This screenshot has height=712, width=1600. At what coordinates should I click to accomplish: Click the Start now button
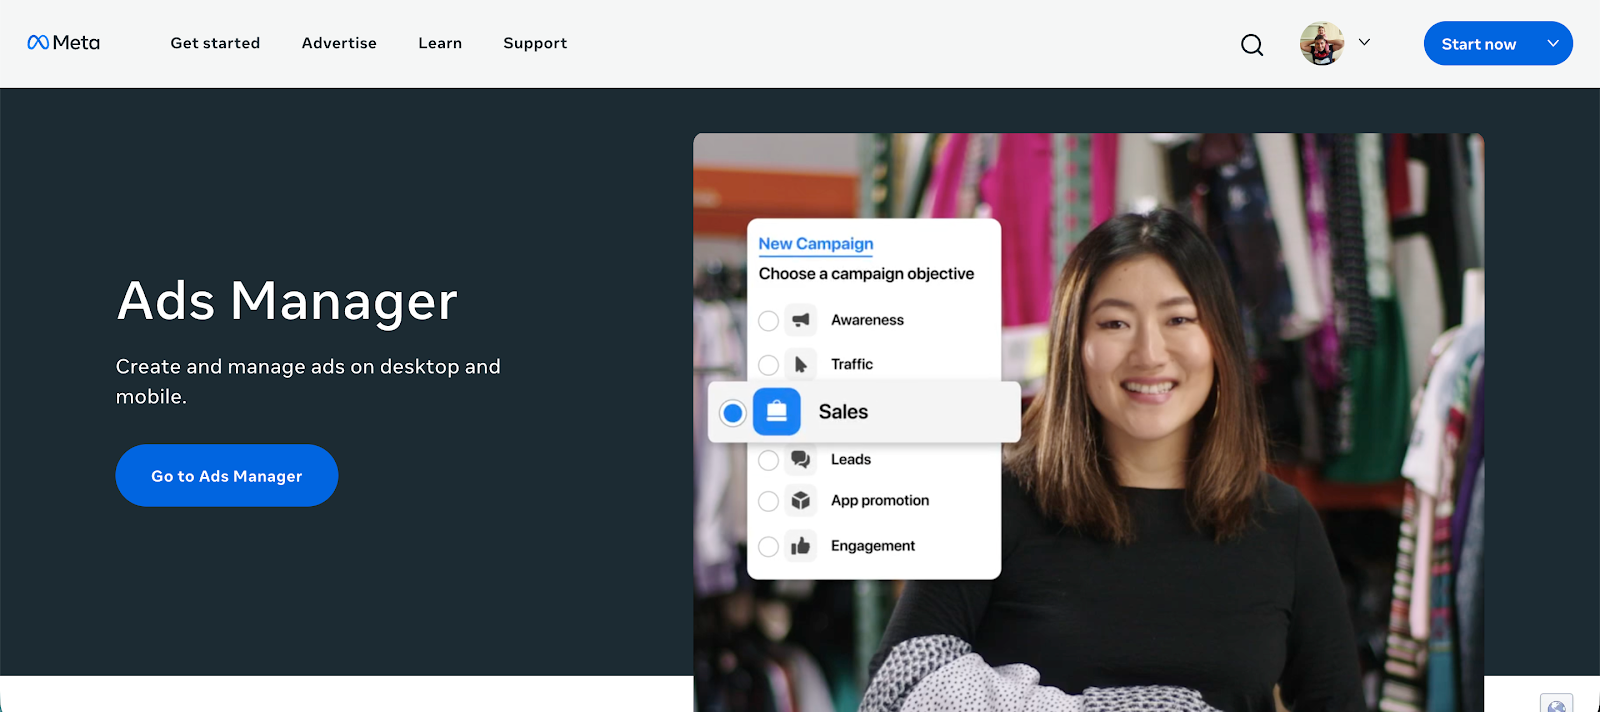click(x=1478, y=44)
